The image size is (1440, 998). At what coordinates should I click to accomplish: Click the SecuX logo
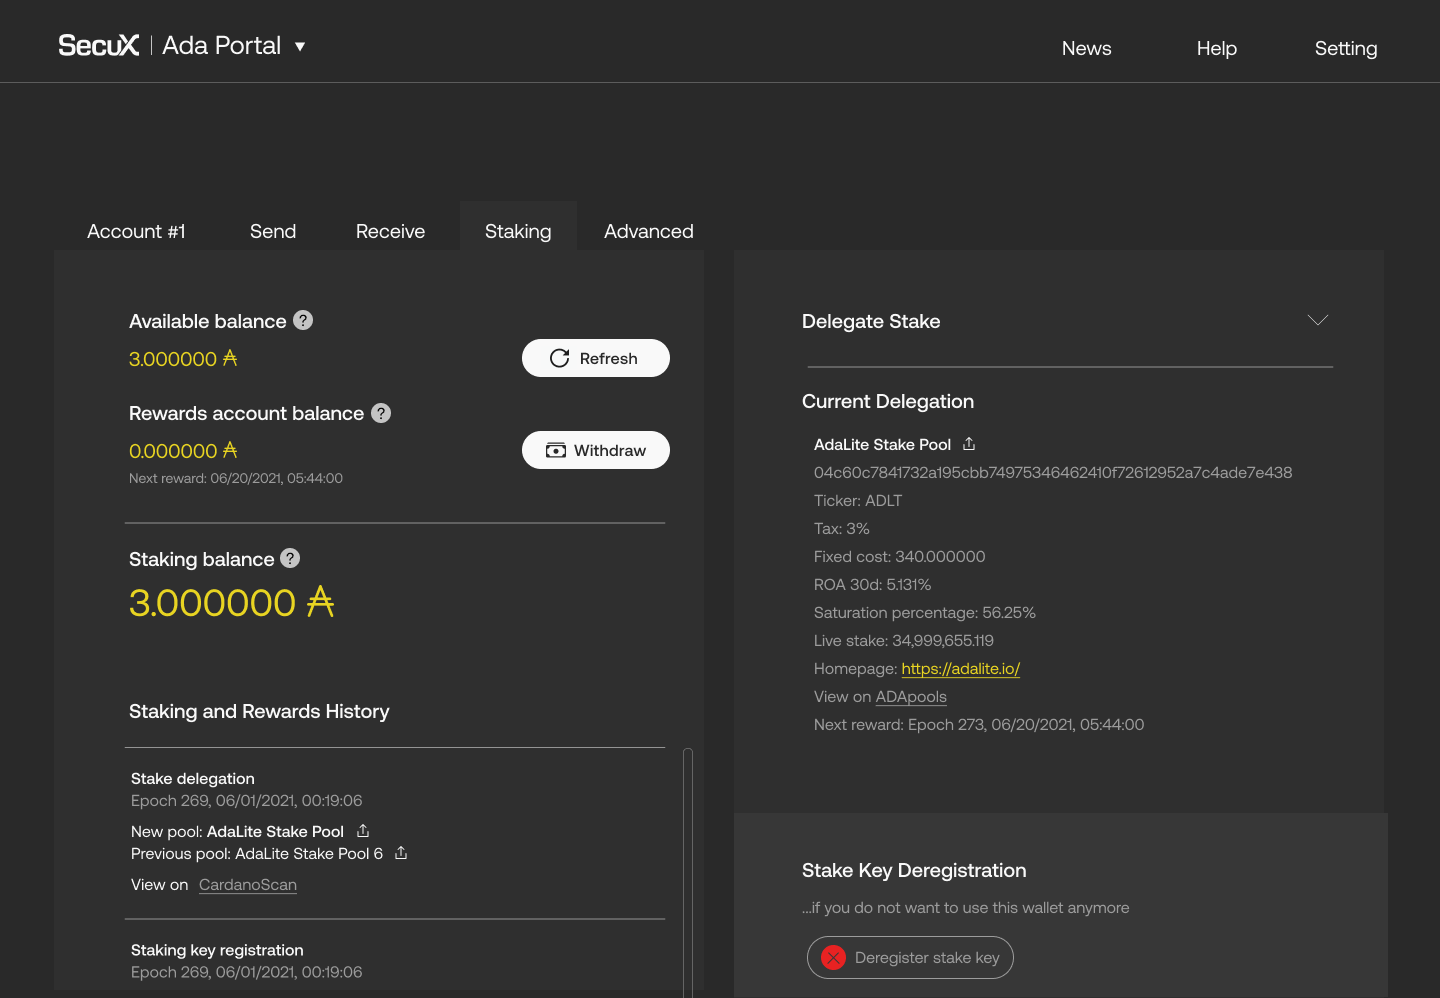99,45
